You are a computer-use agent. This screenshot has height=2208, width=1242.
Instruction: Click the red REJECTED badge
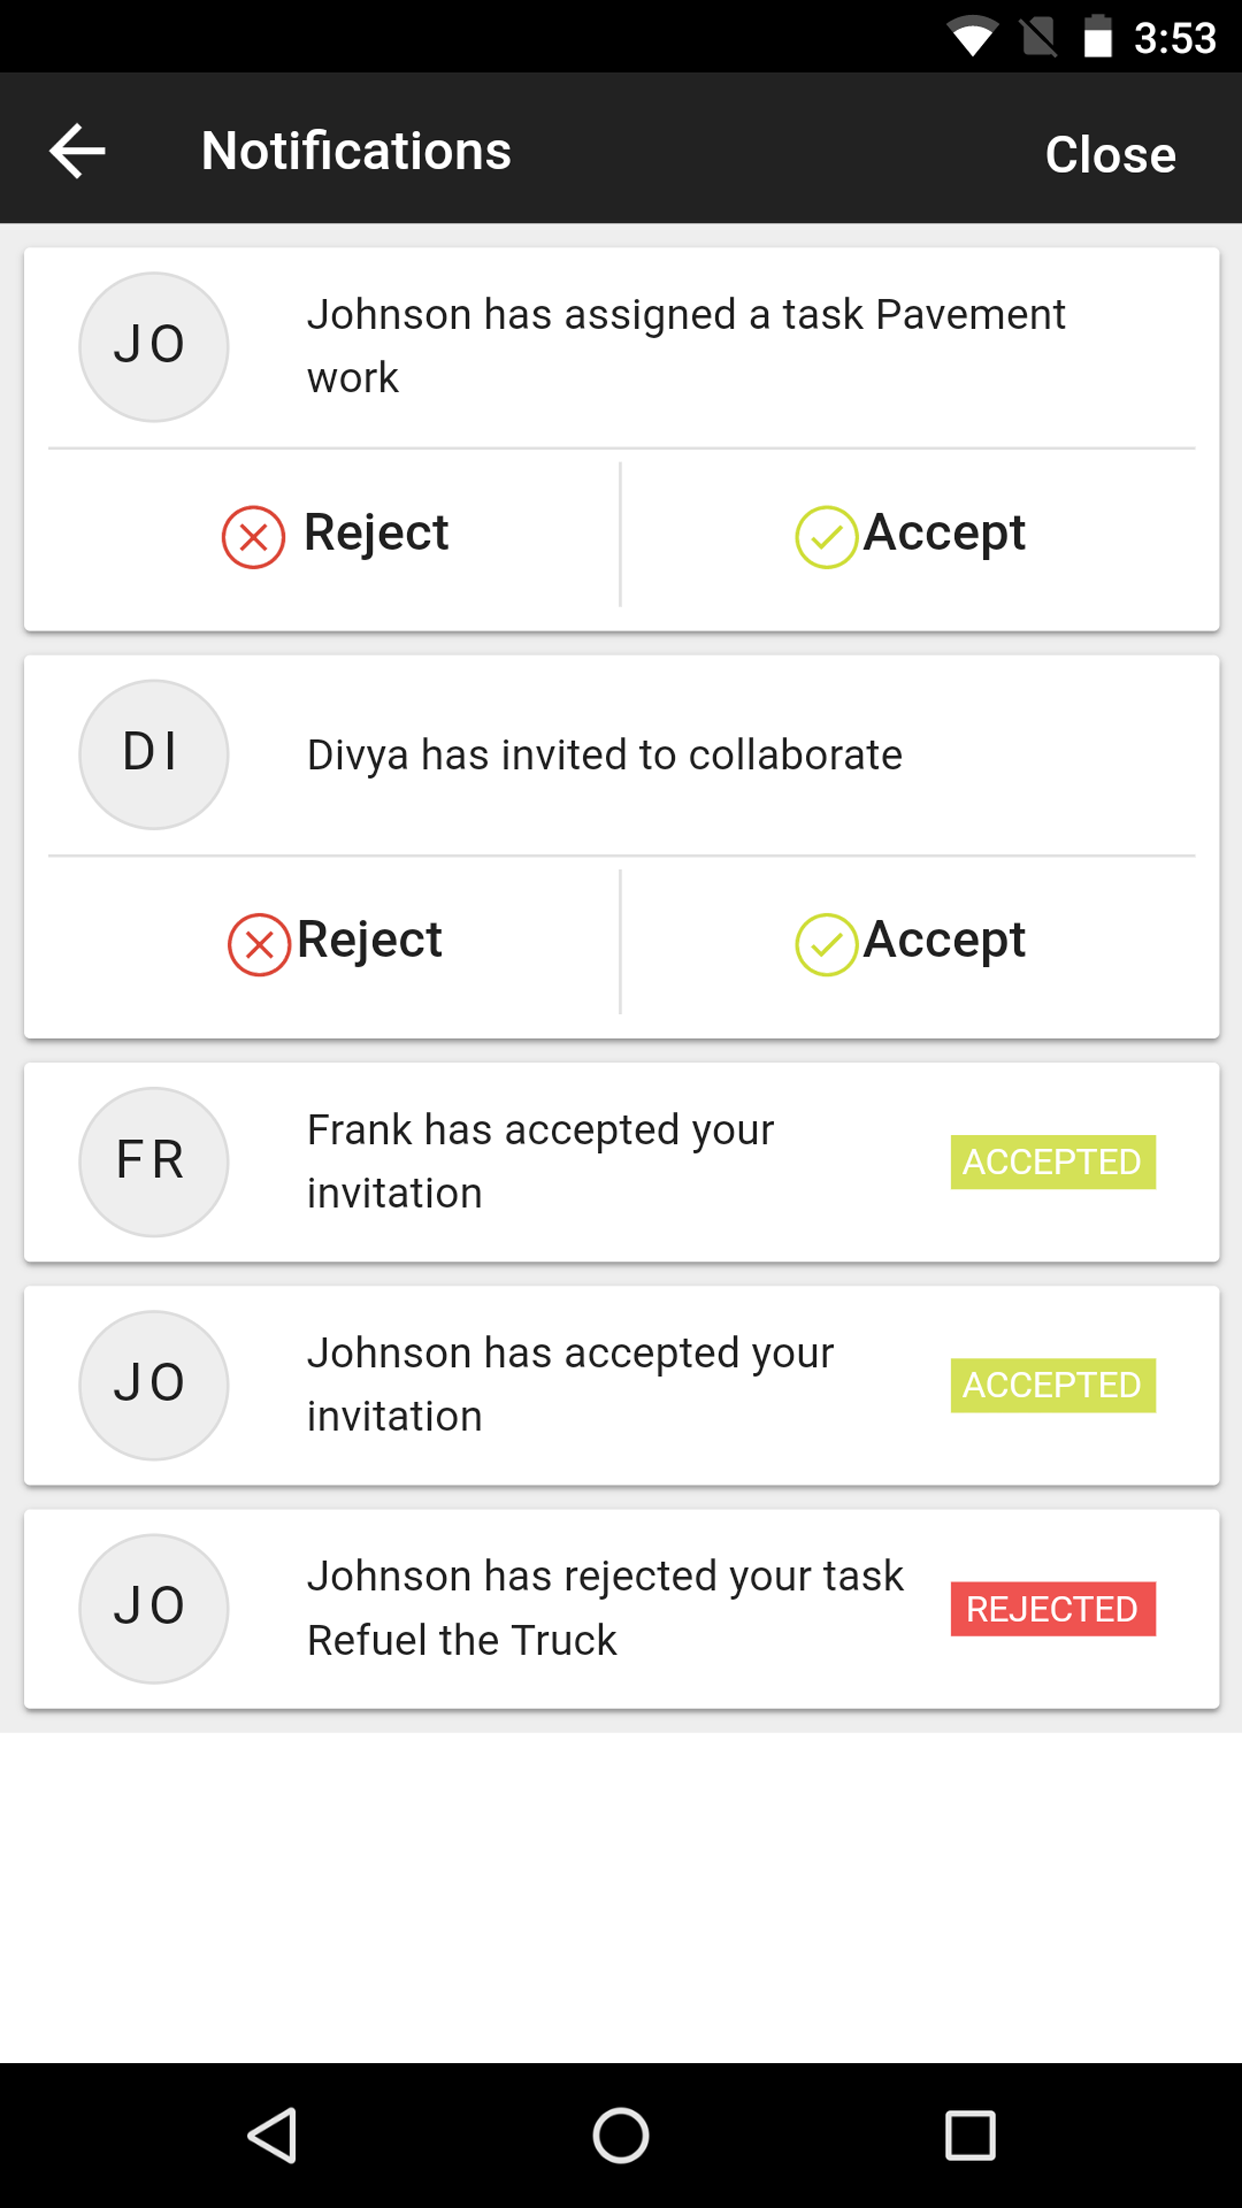pos(1053,1609)
